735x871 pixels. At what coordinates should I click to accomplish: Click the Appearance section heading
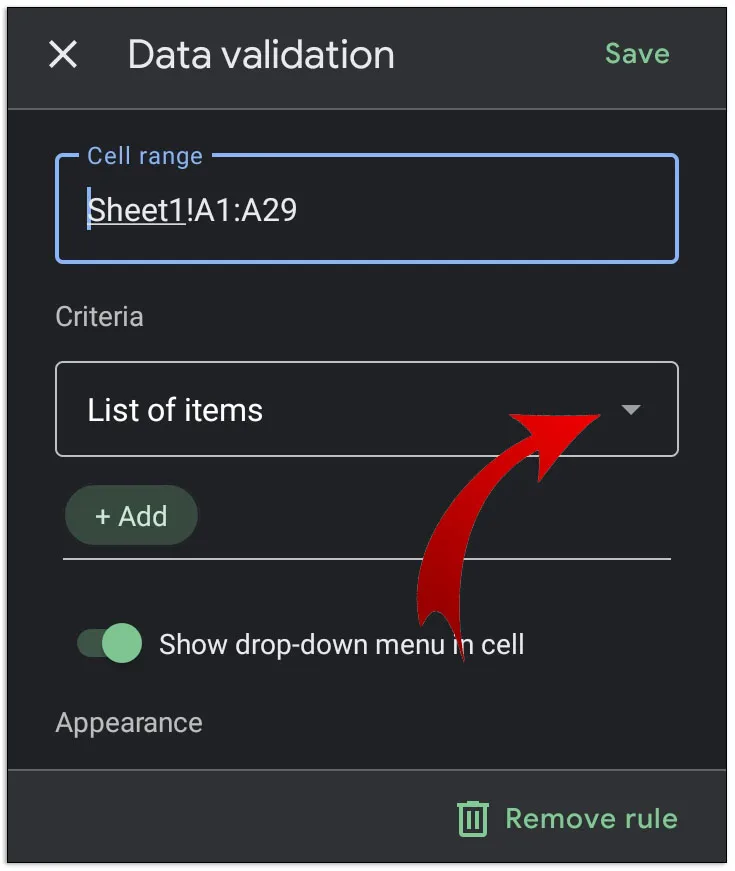[x=129, y=723]
